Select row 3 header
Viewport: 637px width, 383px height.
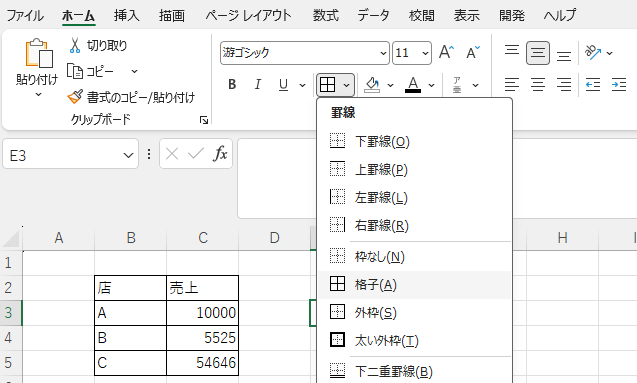[11, 313]
